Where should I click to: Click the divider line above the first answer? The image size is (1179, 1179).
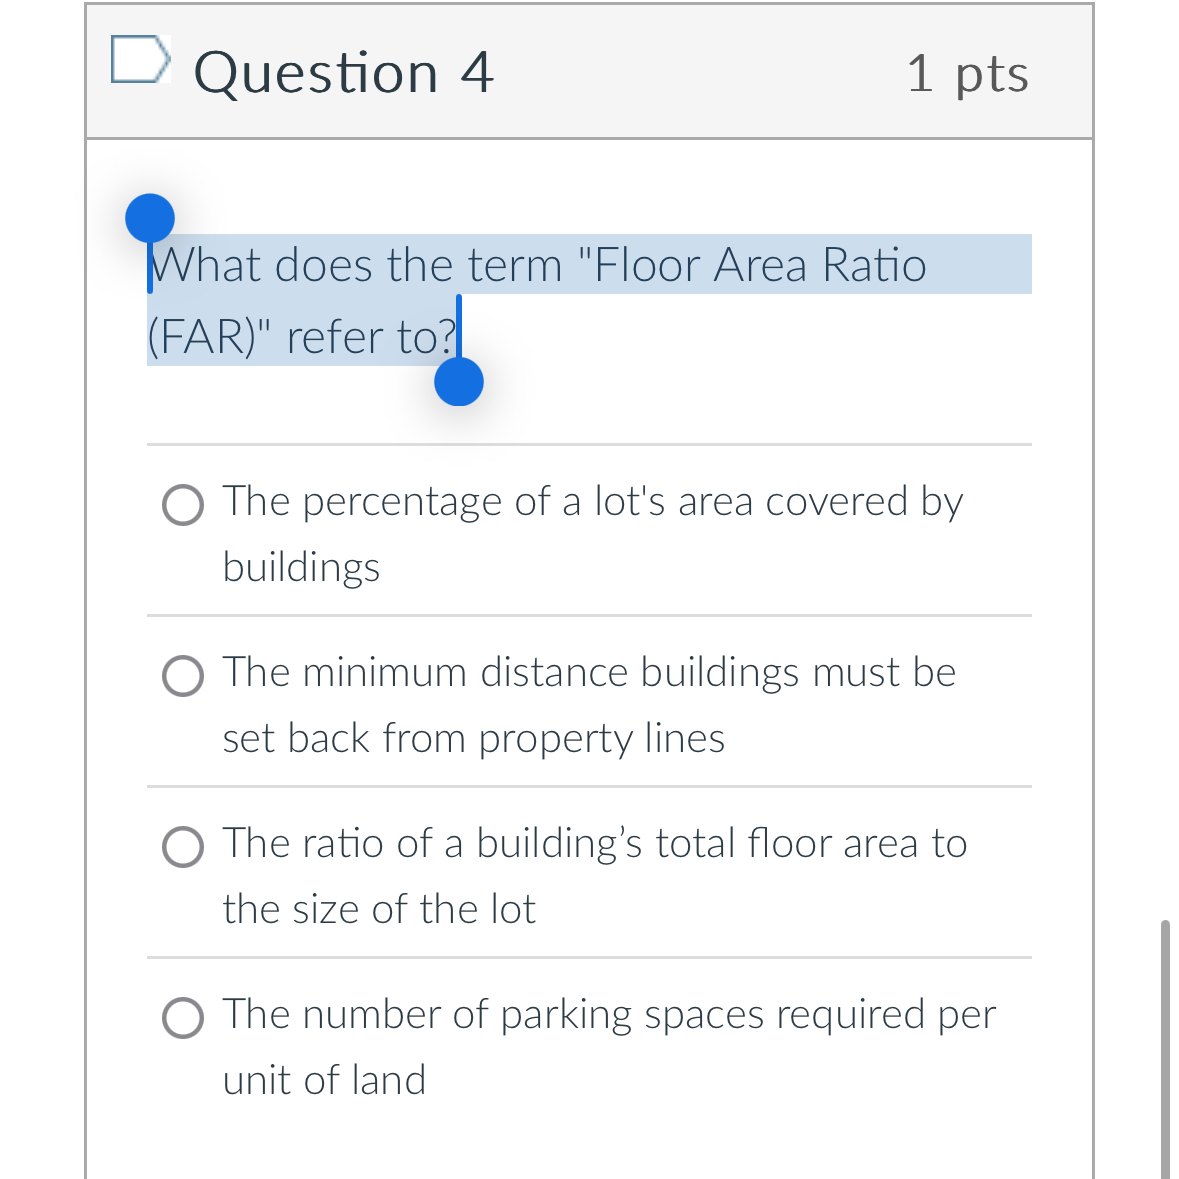coord(588,444)
